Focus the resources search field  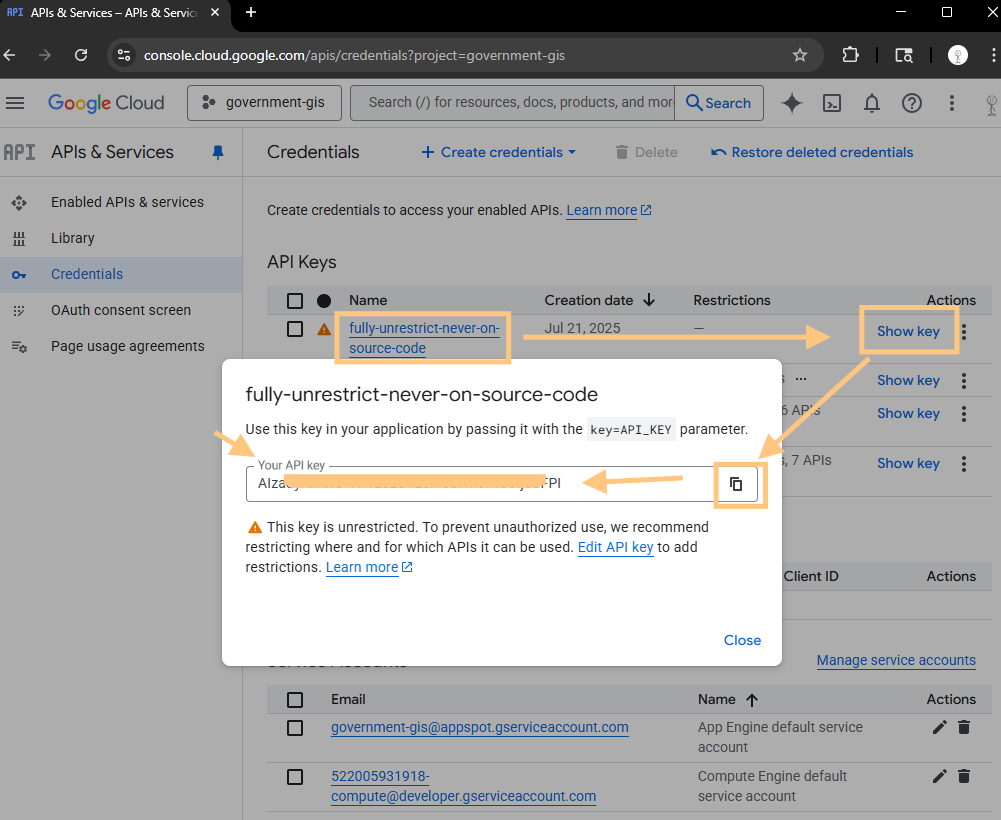[x=513, y=103]
